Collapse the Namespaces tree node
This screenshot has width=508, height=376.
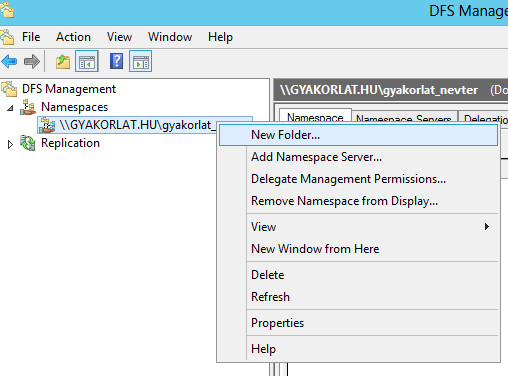pyautogui.click(x=10, y=108)
